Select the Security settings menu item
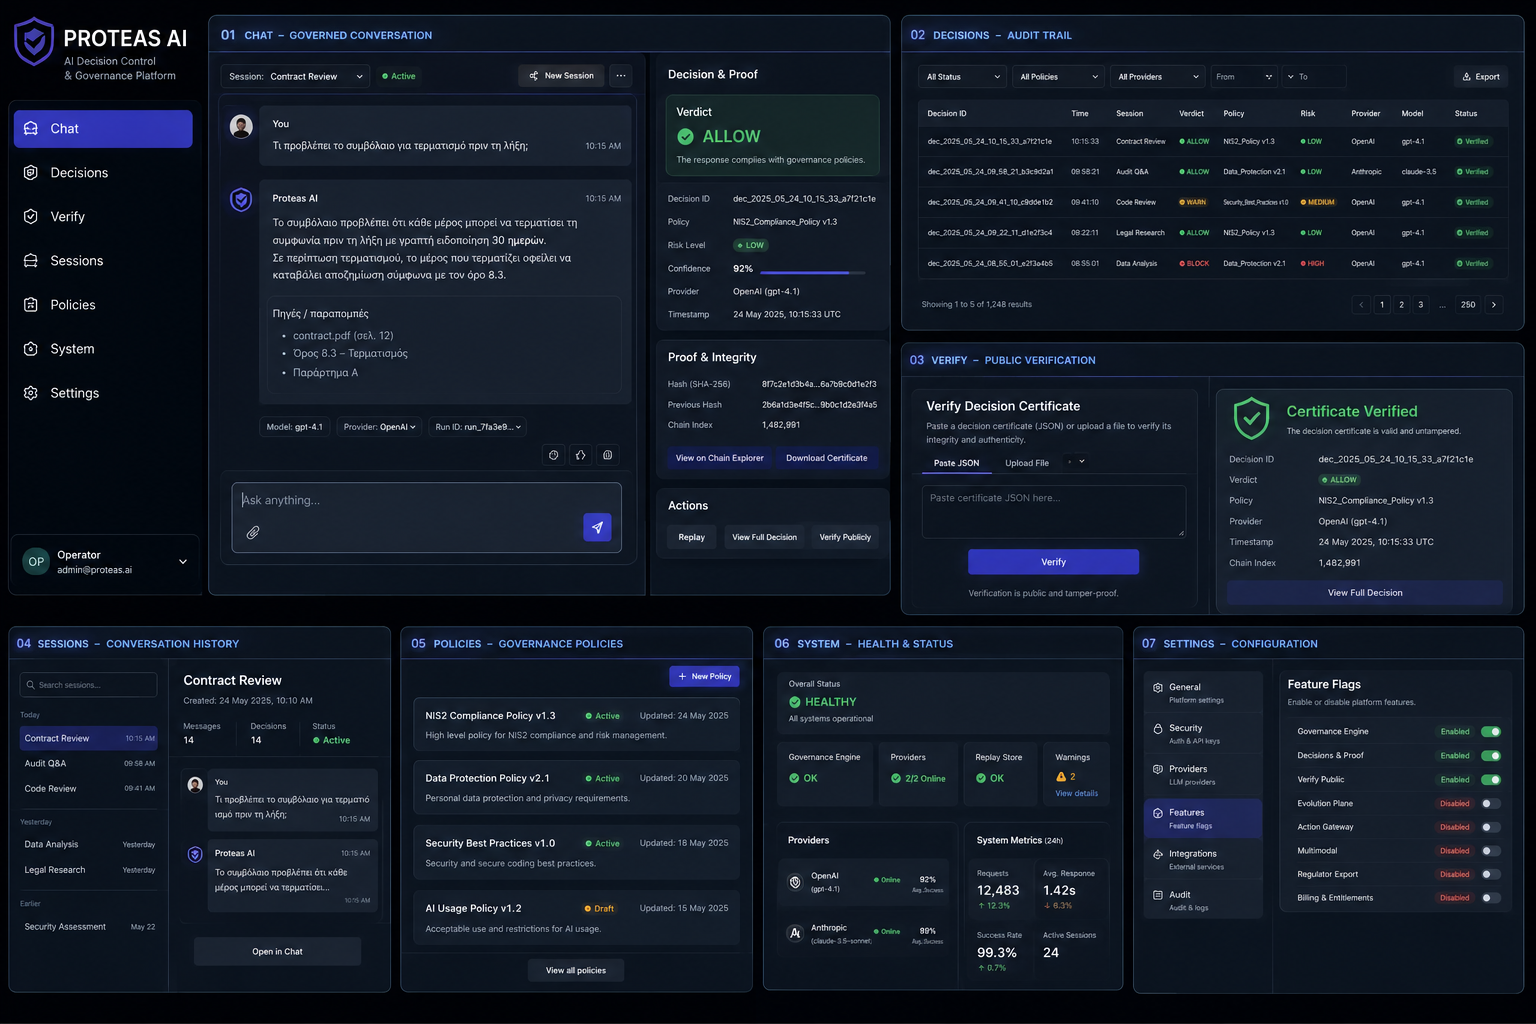 1202,734
